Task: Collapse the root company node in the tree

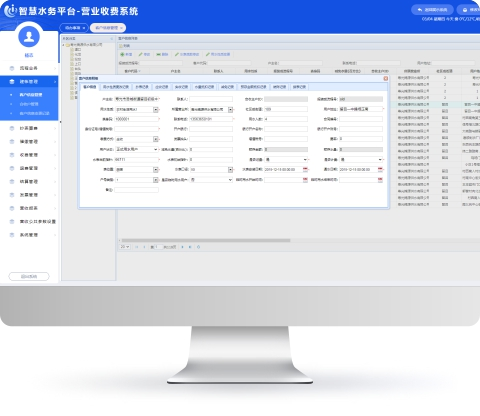Action: click(x=63, y=45)
